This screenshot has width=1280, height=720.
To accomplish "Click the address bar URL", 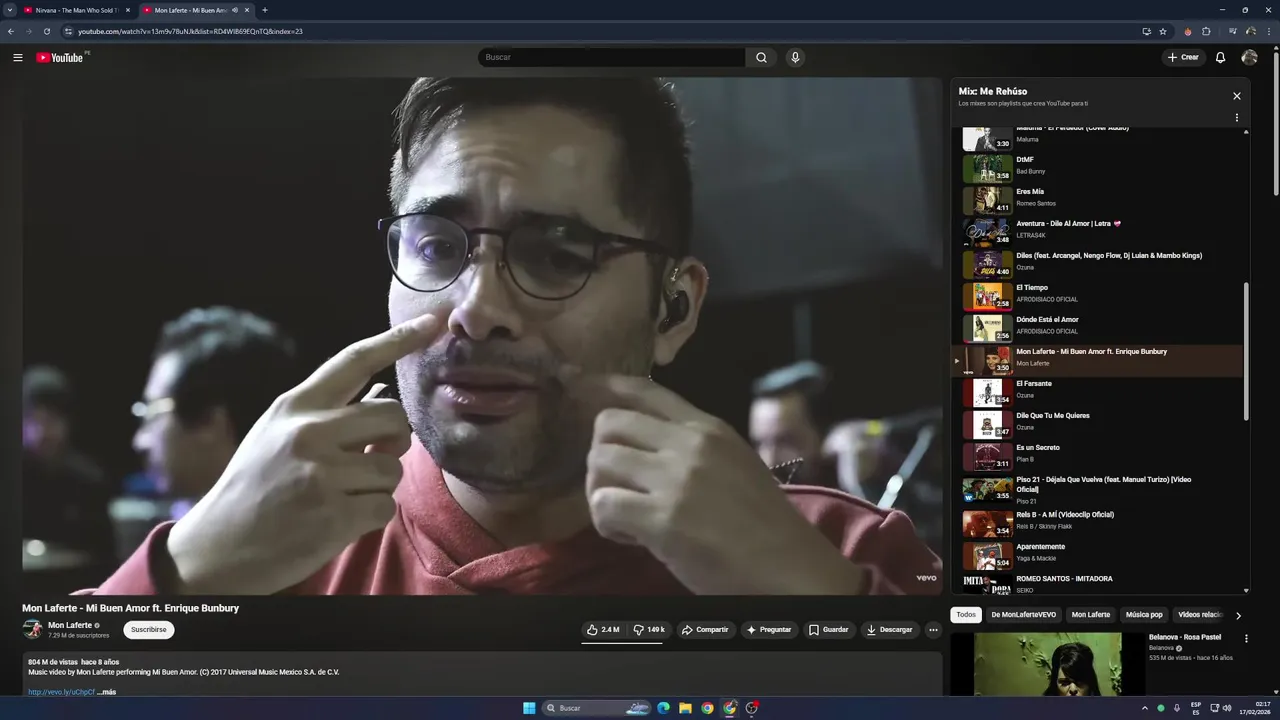I will pyautogui.click(x=190, y=31).
